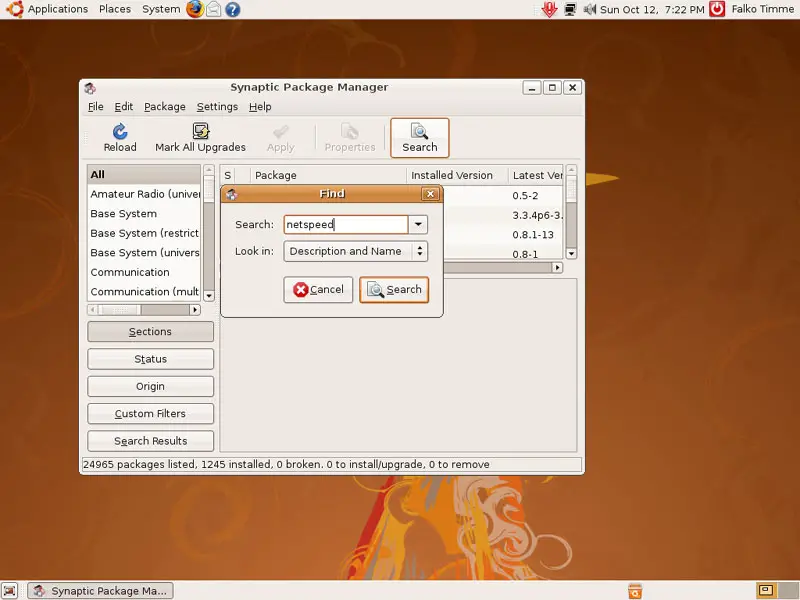This screenshot has height=600, width=800.
Task: Click the show desktop icon bottom-left
Action: click(x=11, y=591)
